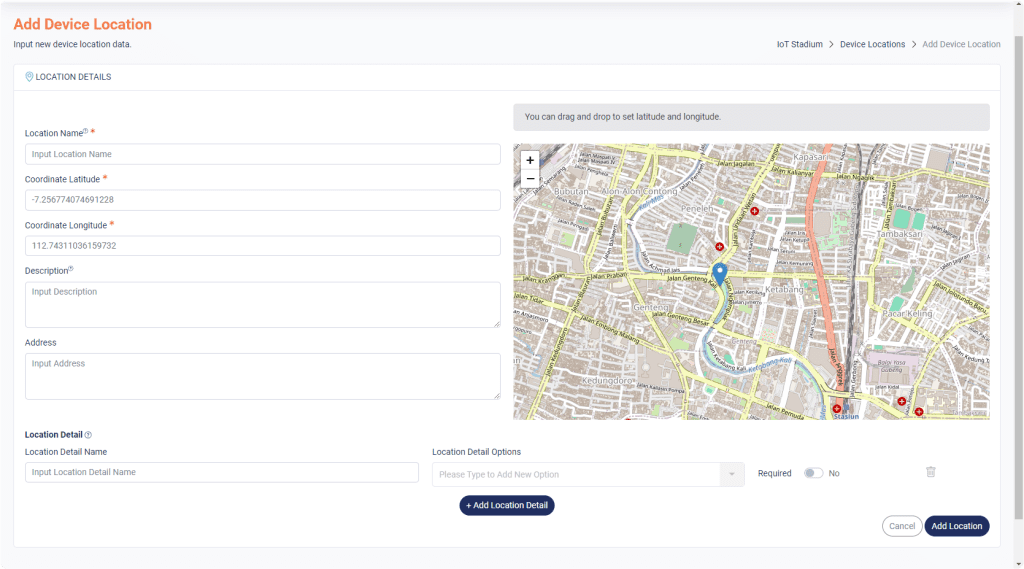
Task: Focus the Coordinate Latitude field
Action: click(262, 200)
